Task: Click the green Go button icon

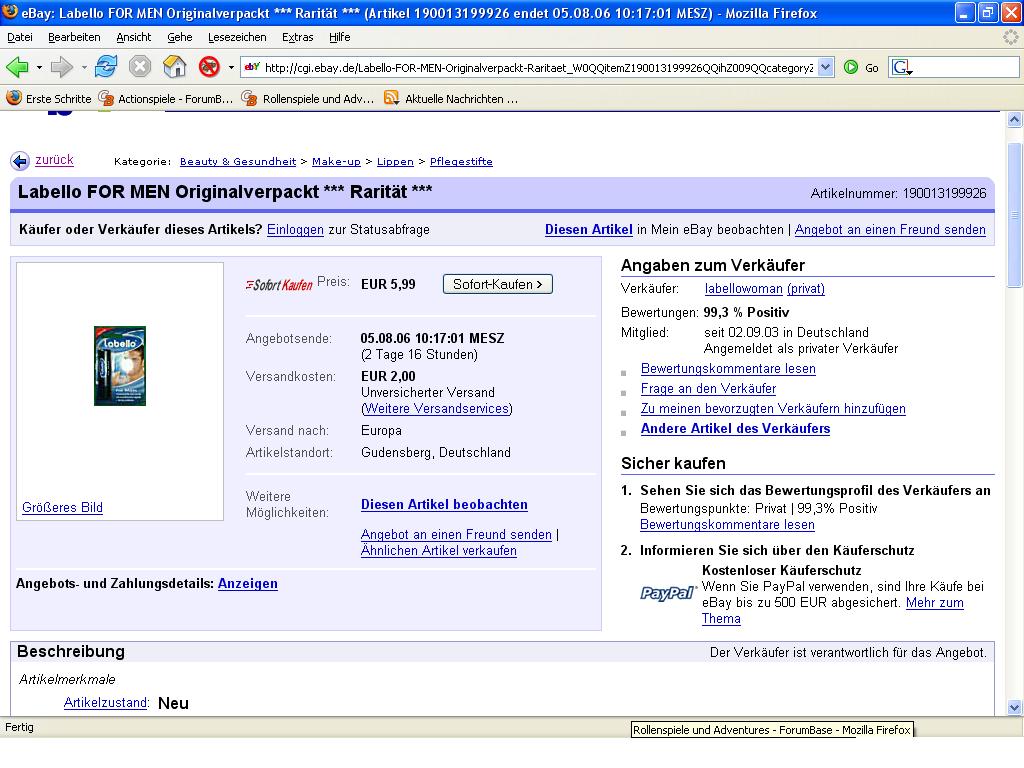Action: (x=850, y=67)
